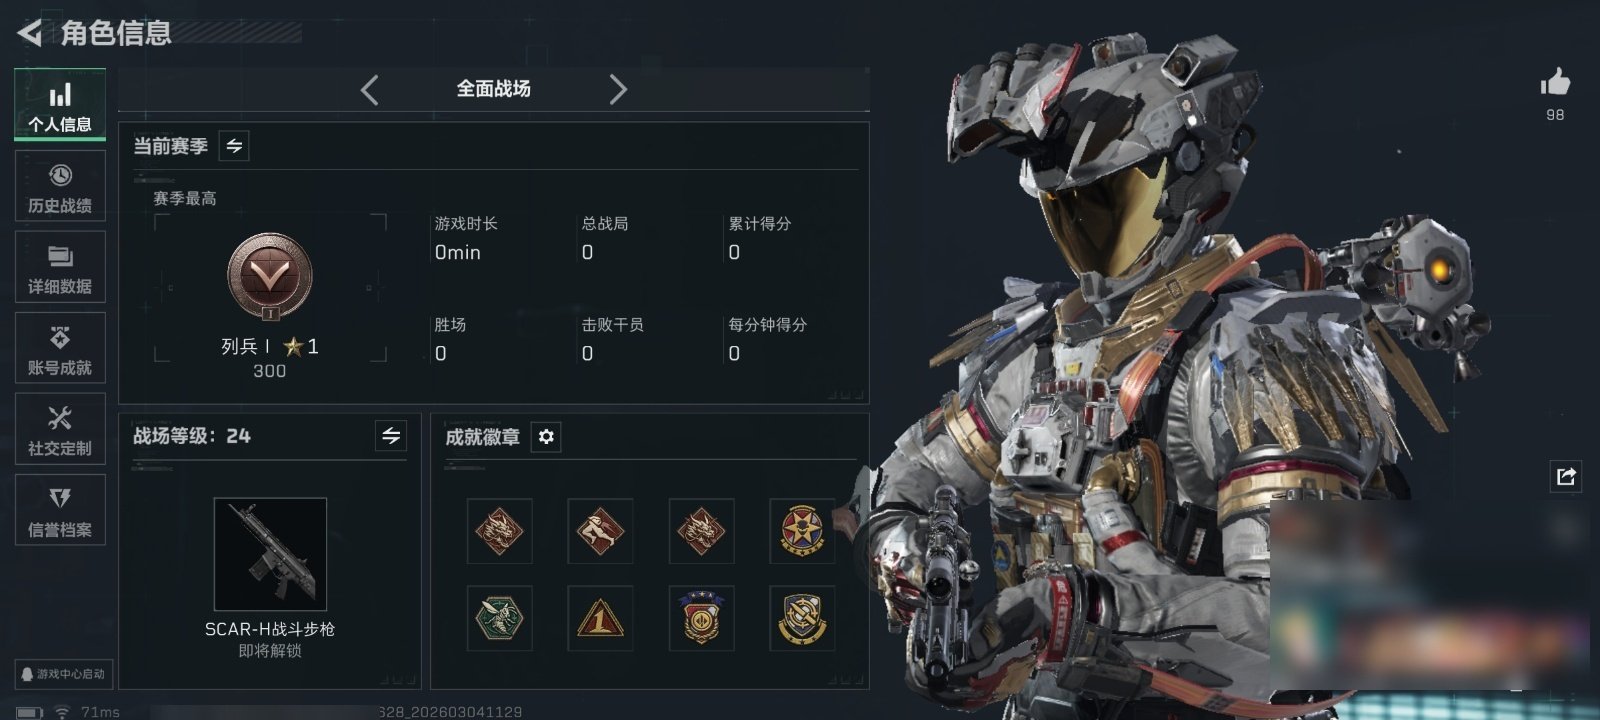Open the 账号成就 sidebar icon
The width and height of the screenshot is (1600, 720).
[60, 348]
